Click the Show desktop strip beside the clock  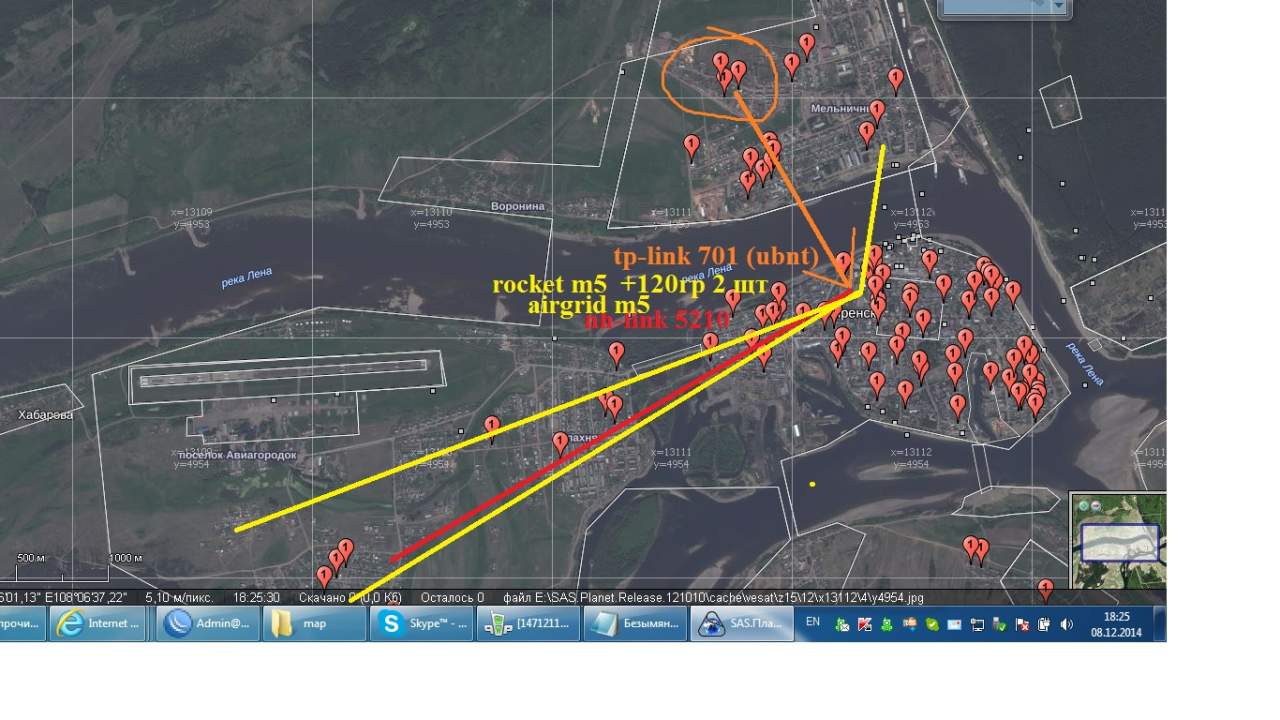[1160, 624]
